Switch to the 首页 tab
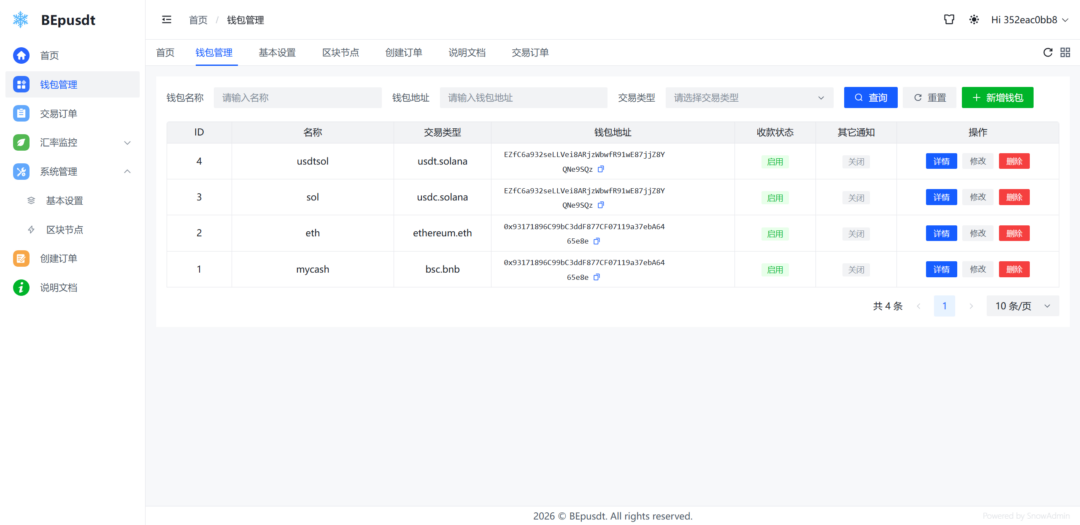 tap(165, 52)
